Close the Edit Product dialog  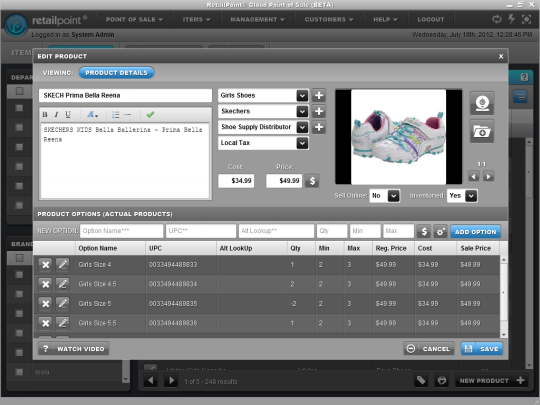(x=501, y=56)
